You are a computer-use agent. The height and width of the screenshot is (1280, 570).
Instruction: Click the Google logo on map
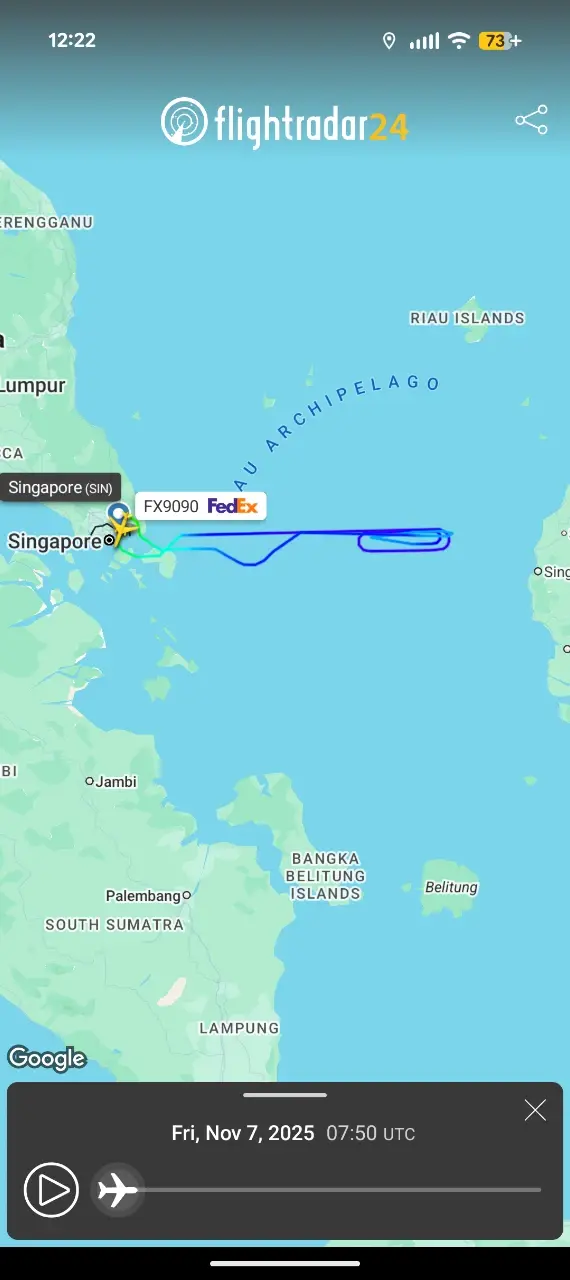46,1058
